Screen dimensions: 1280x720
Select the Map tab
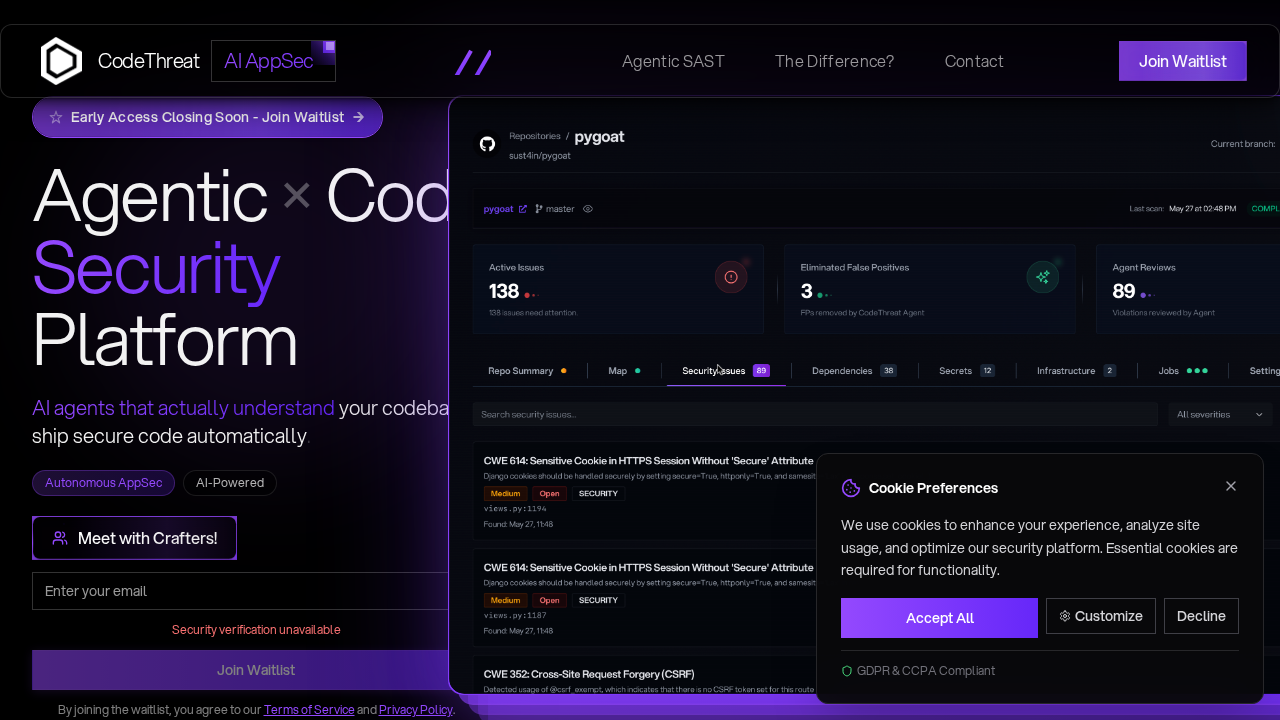pyautogui.click(x=619, y=370)
